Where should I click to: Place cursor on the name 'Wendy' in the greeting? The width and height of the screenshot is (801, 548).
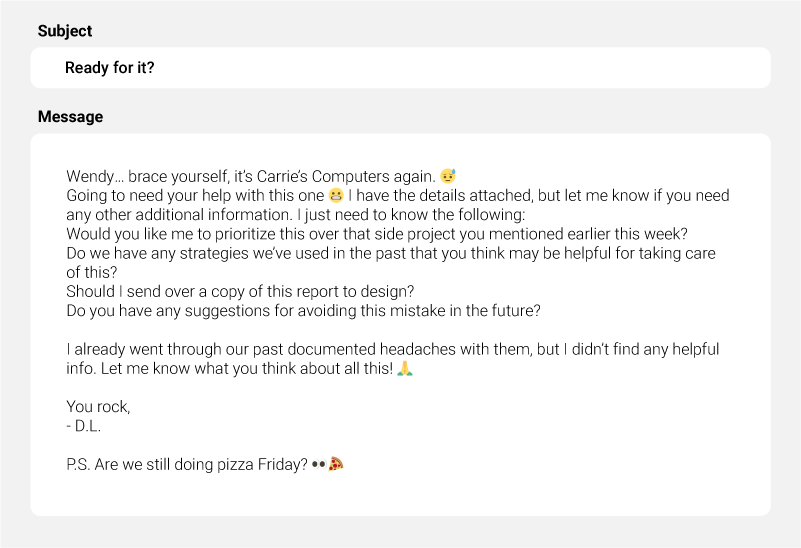(x=88, y=176)
